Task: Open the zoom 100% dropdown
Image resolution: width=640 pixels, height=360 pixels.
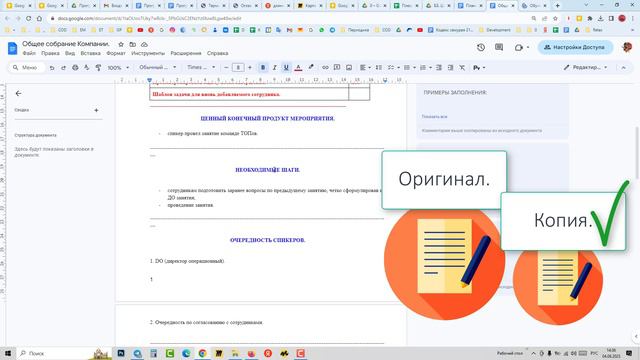Action: [x=118, y=68]
